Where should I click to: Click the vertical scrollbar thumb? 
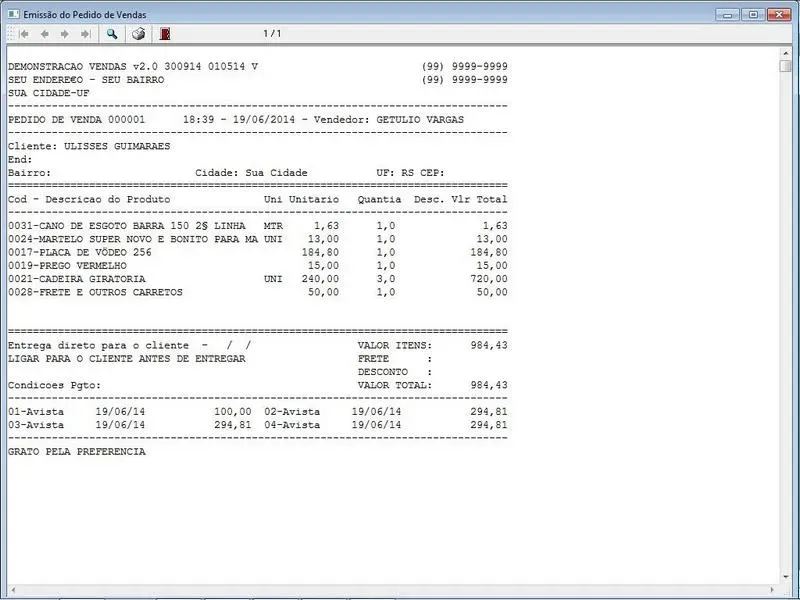(786, 65)
